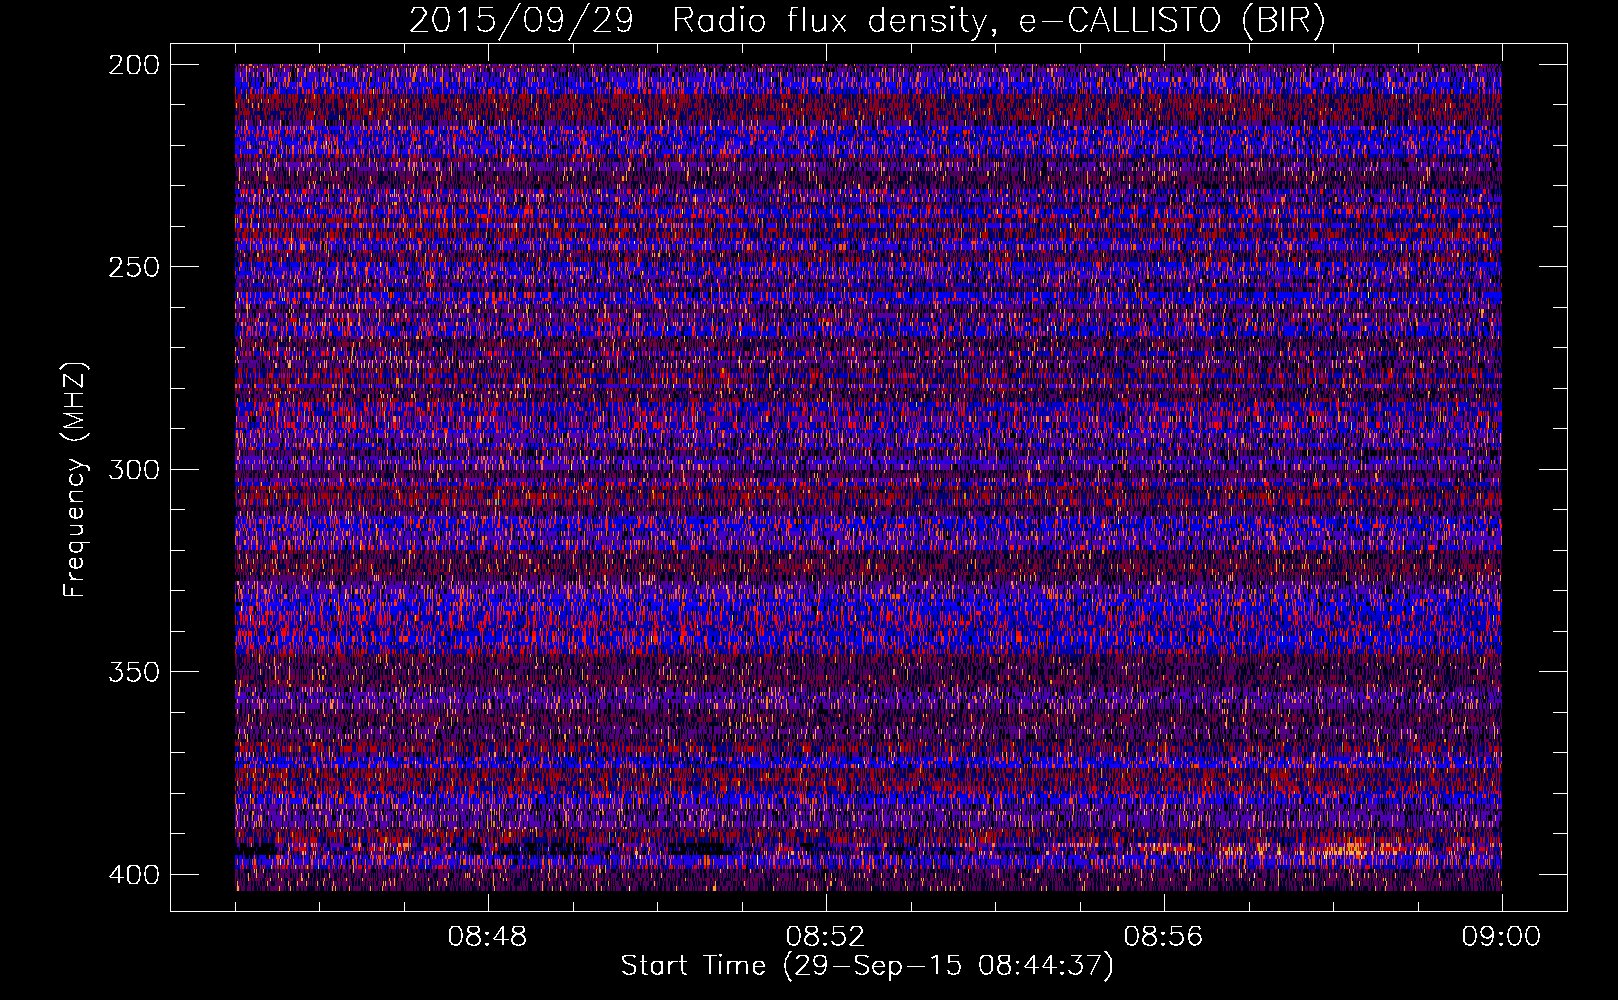Click the 200 frequency tick label
Image resolution: width=1618 pixels, height=1000 pixels.
(133, 65)
